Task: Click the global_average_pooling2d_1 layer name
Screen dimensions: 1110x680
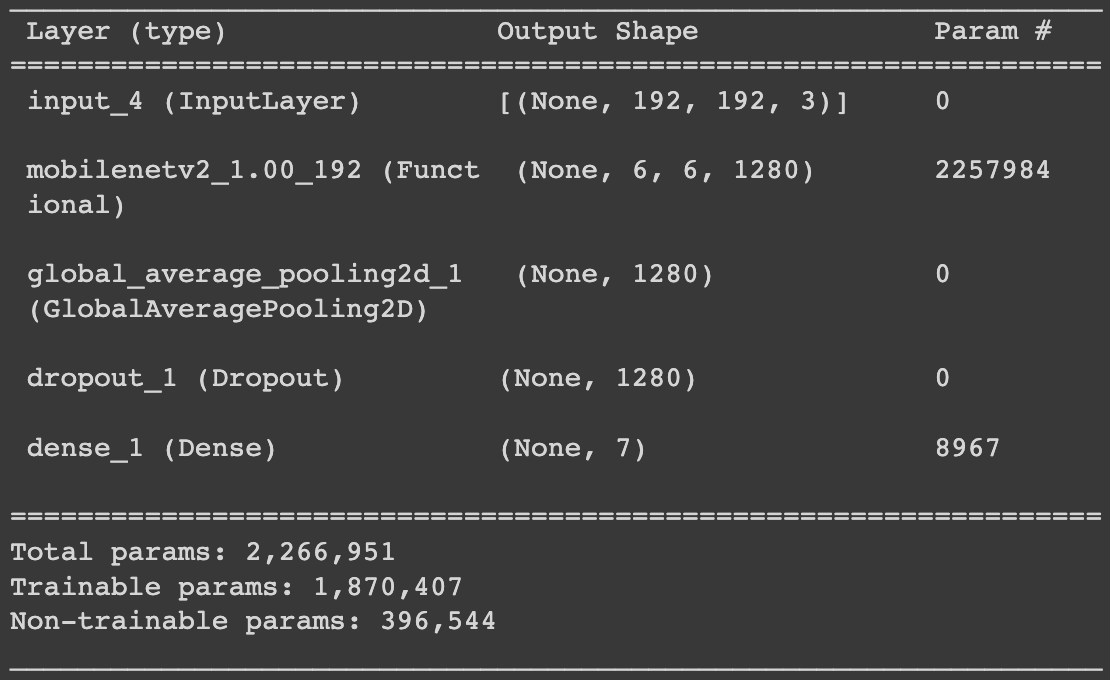Action: coord(245,274)
